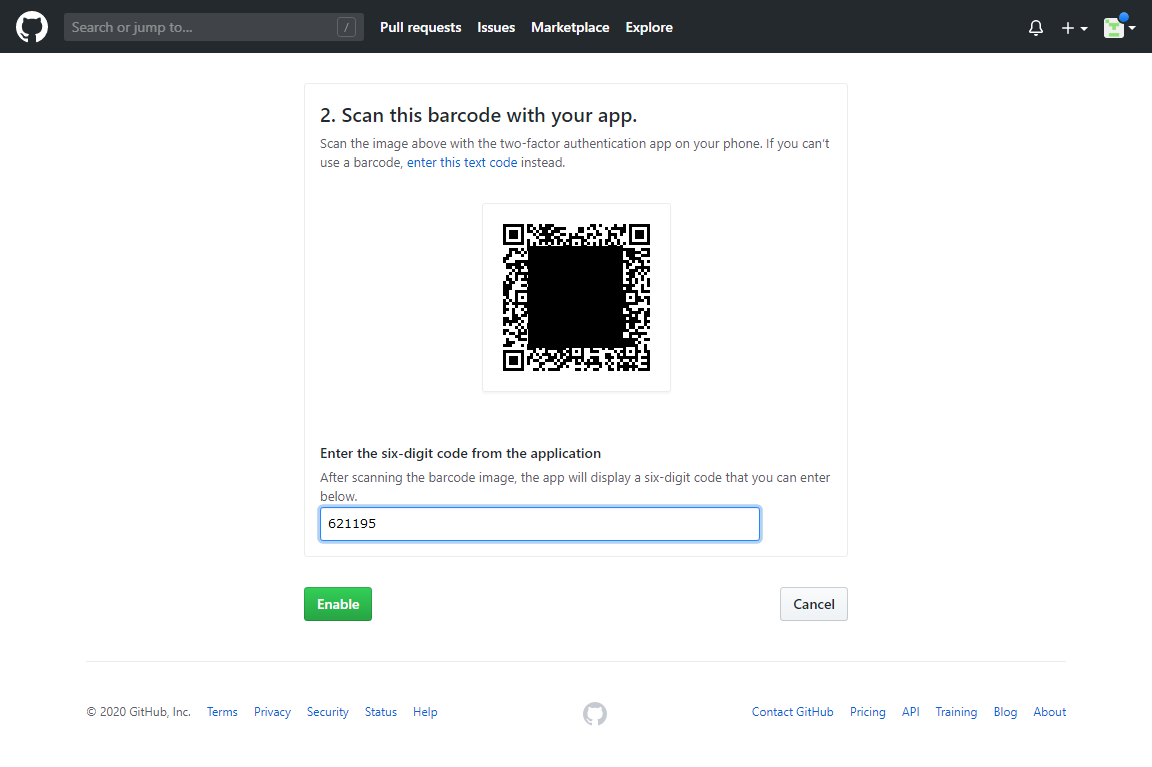This screenshot has width=1152, height=767.
Task: Click Contact GitHub in the footer
Action: tap(792, 712)
